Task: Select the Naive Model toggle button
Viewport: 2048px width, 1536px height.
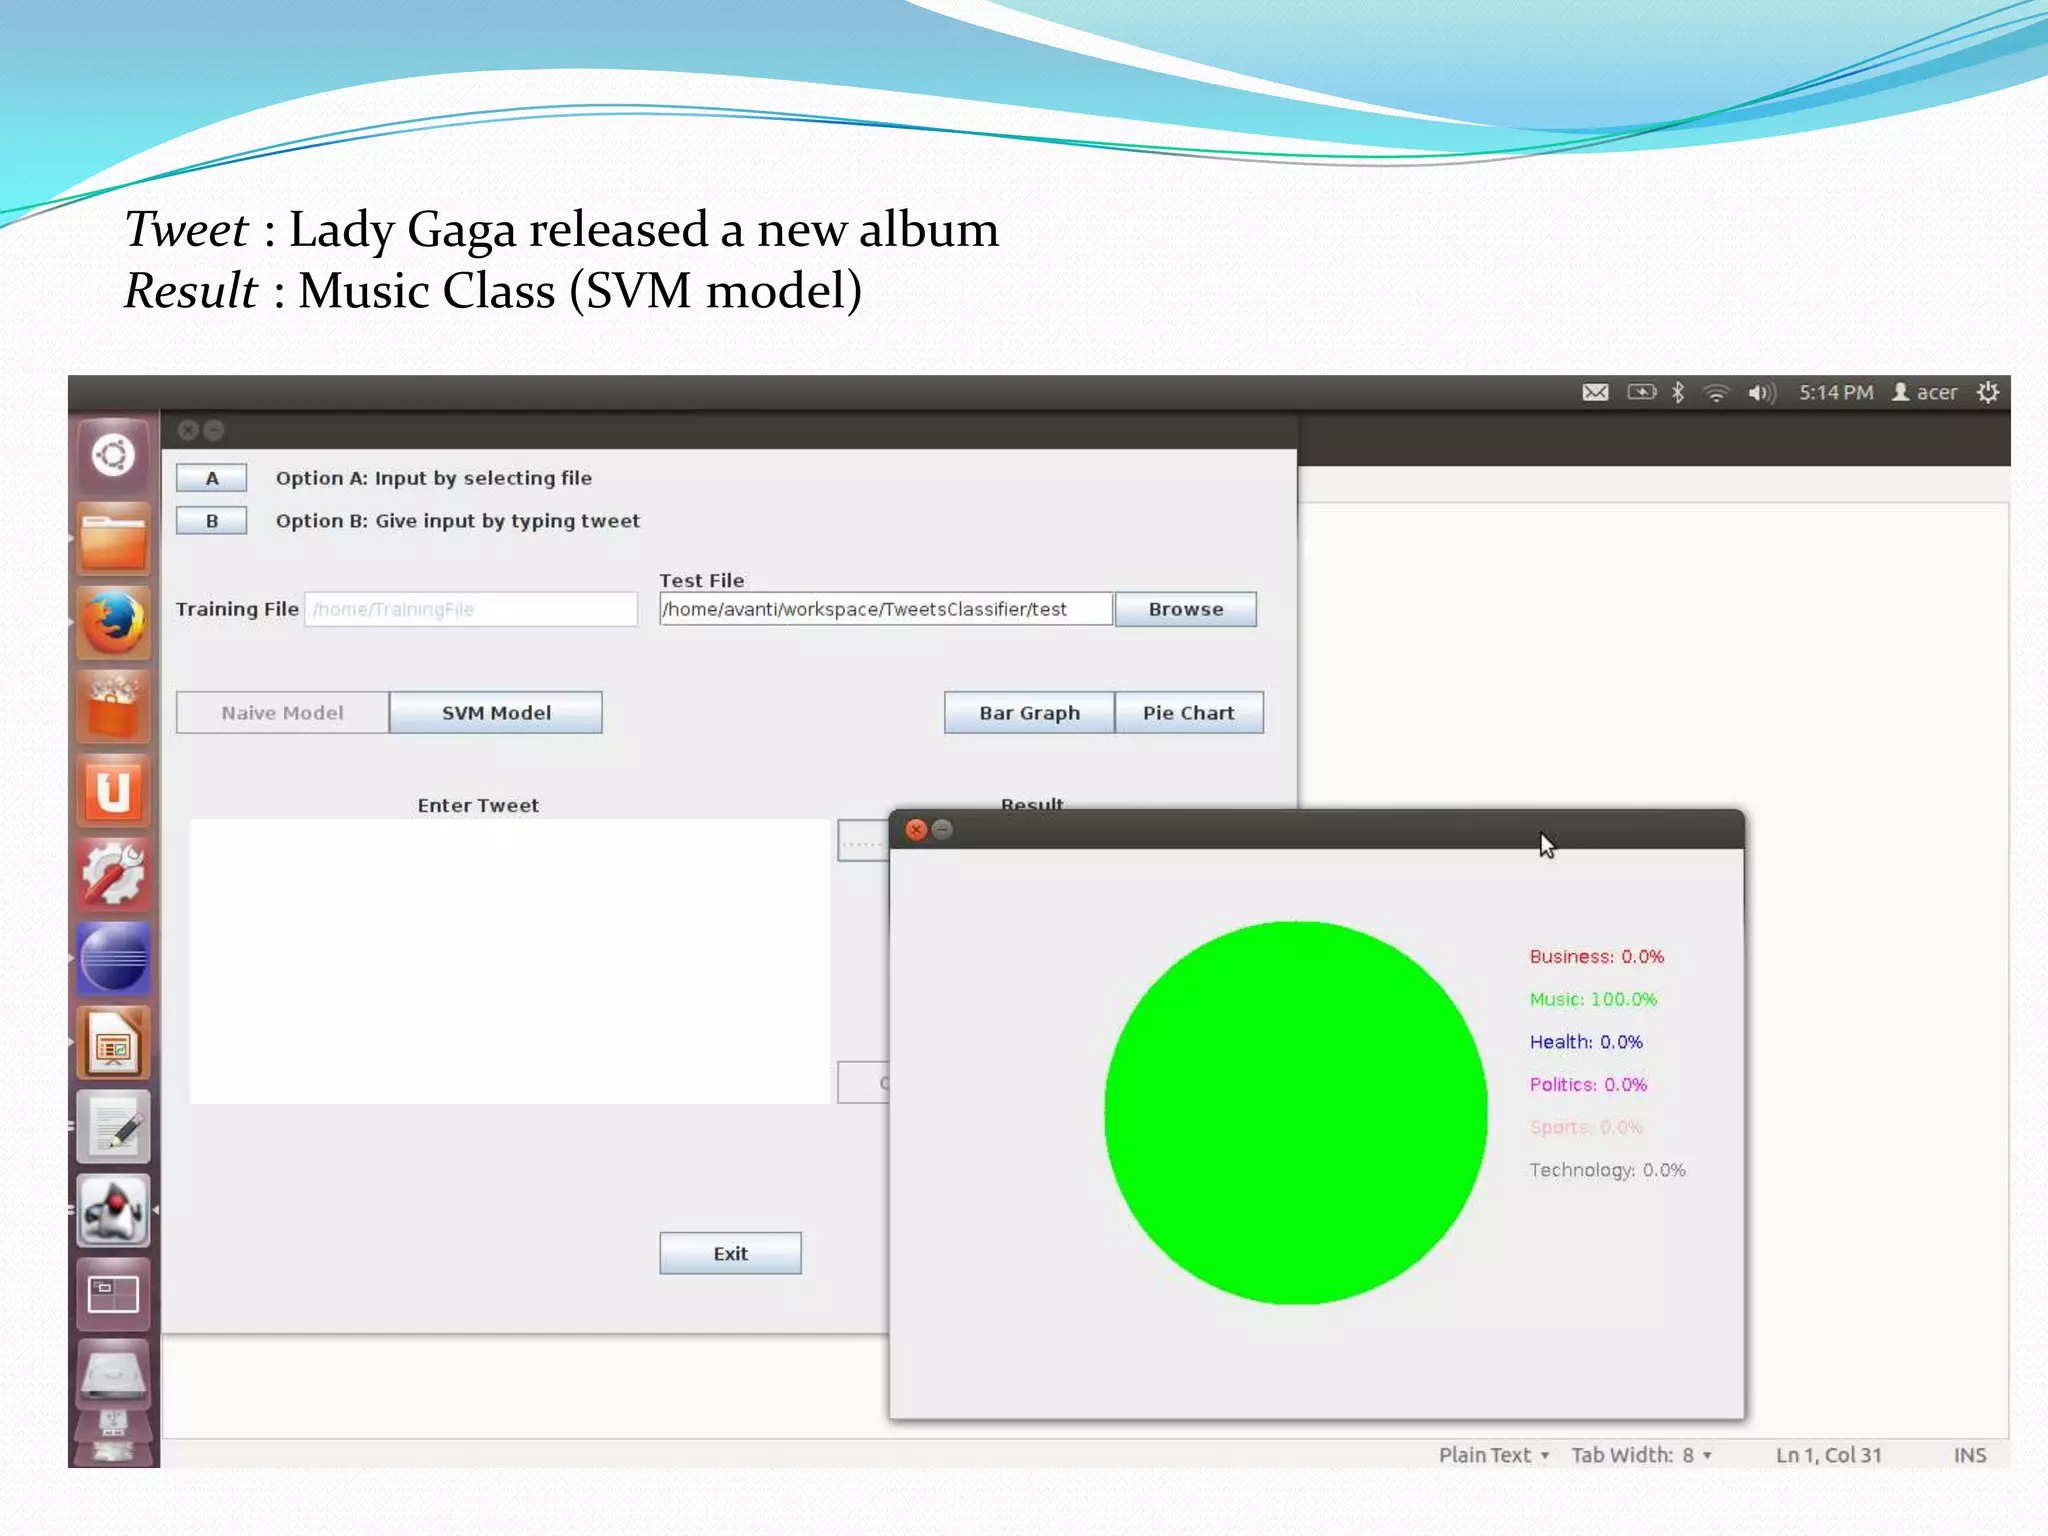Action: (x=282, y=713)
